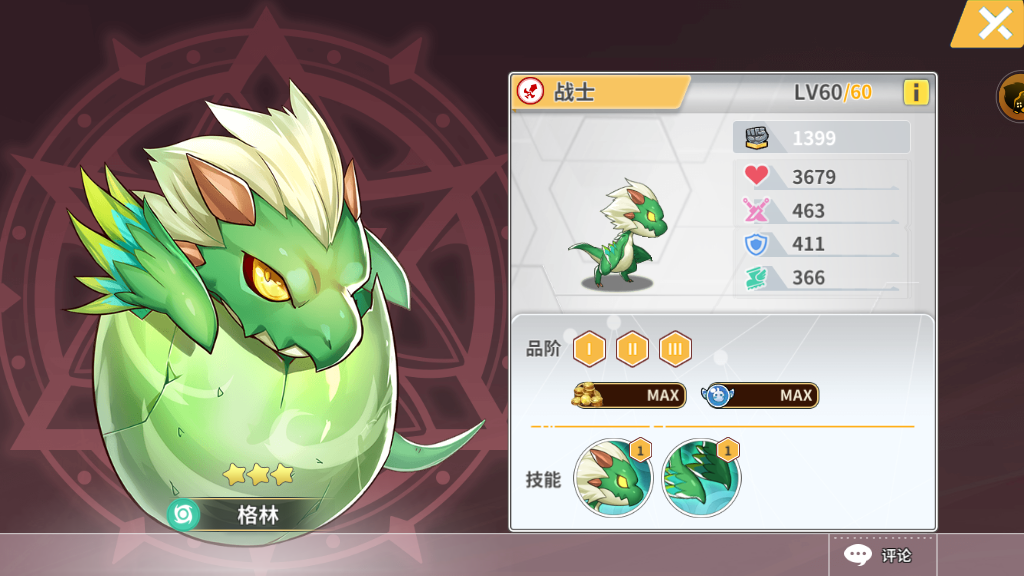Select rank I hexagon badge

(589, 349)
